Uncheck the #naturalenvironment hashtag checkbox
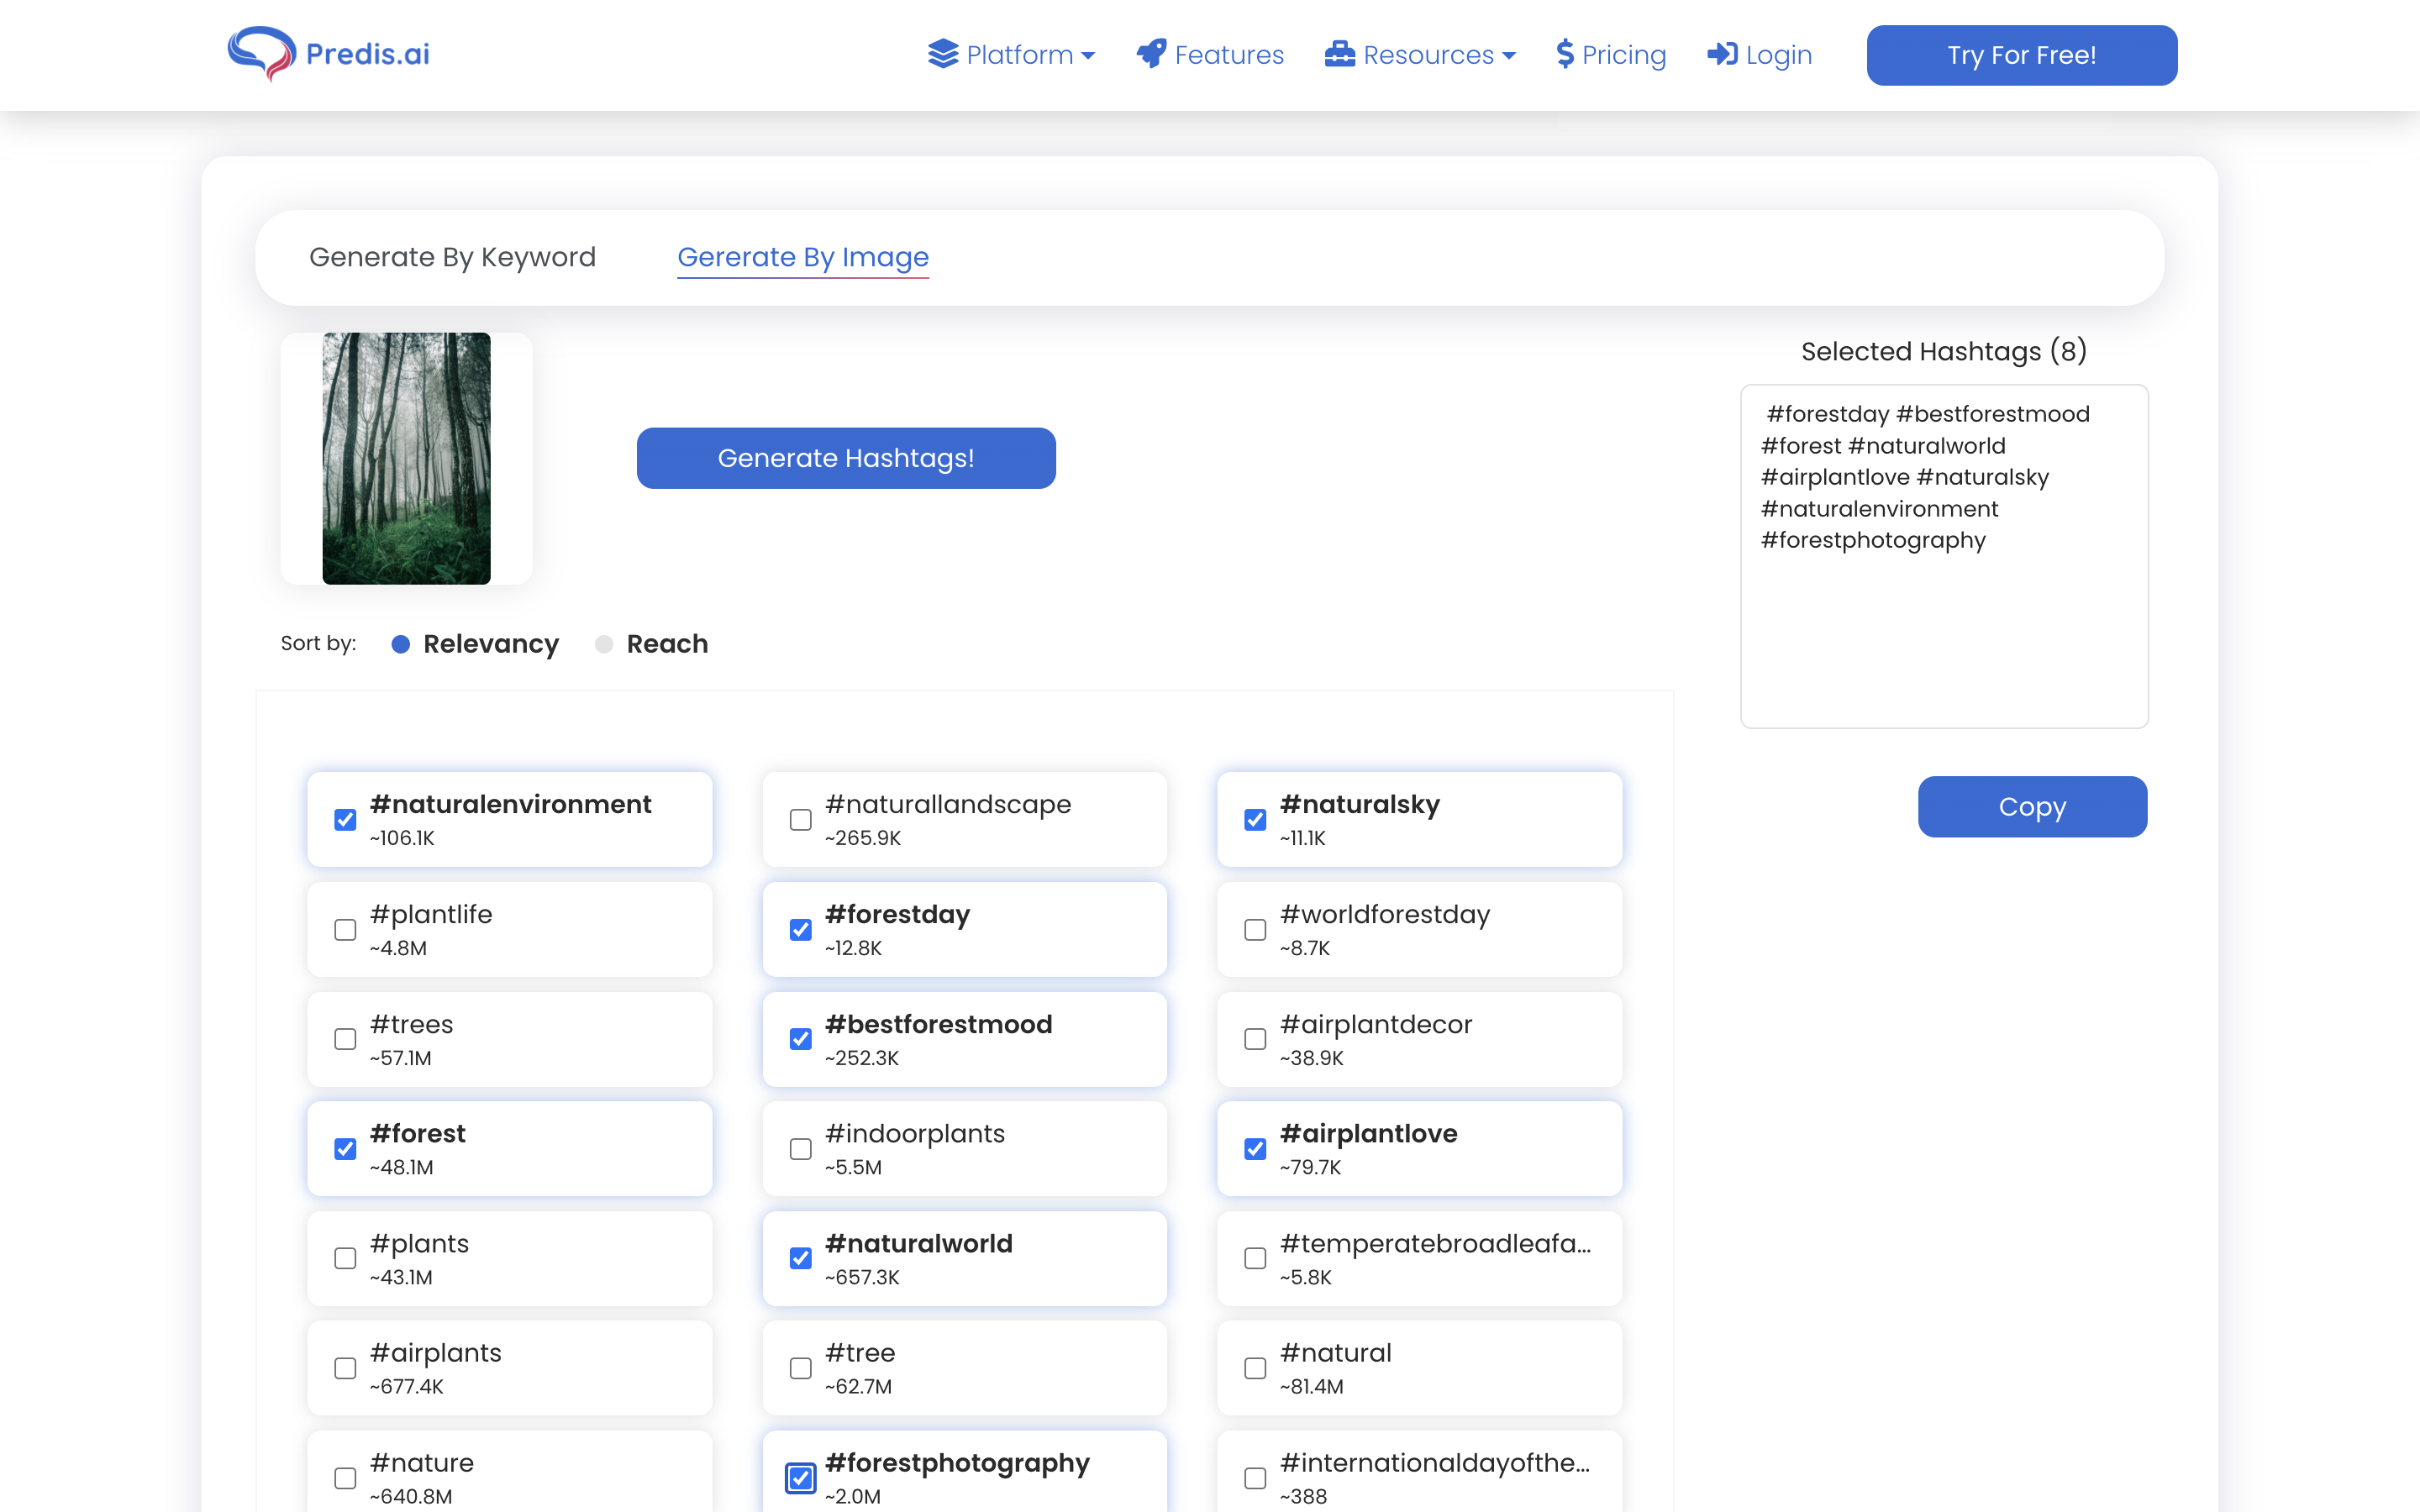This screenshot has width=2420, height=1512. pos(345,820)
